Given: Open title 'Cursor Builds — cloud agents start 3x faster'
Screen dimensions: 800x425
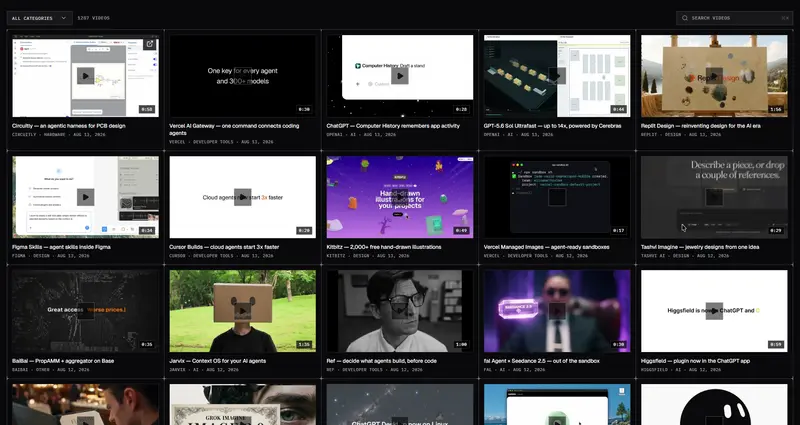Looking at the screenshot, I should [224, 247].
